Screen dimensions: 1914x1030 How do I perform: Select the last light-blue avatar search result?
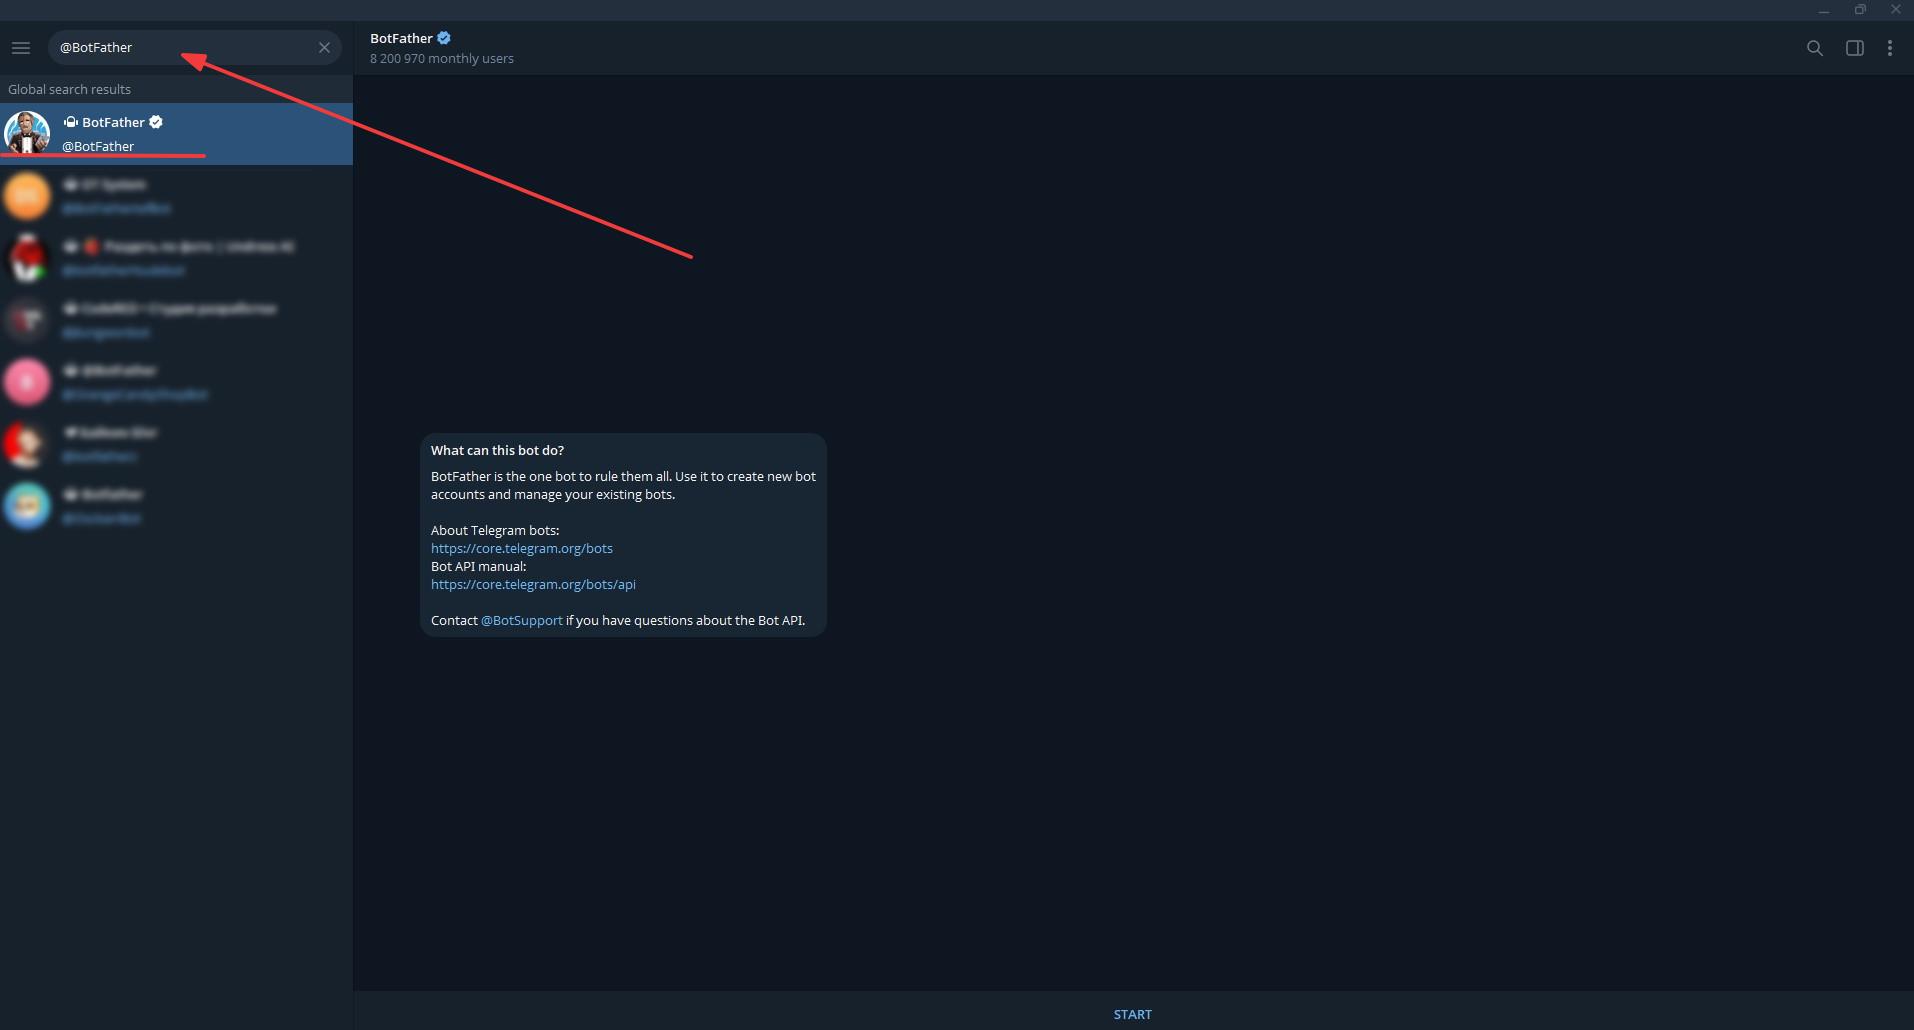coord(176,506)
